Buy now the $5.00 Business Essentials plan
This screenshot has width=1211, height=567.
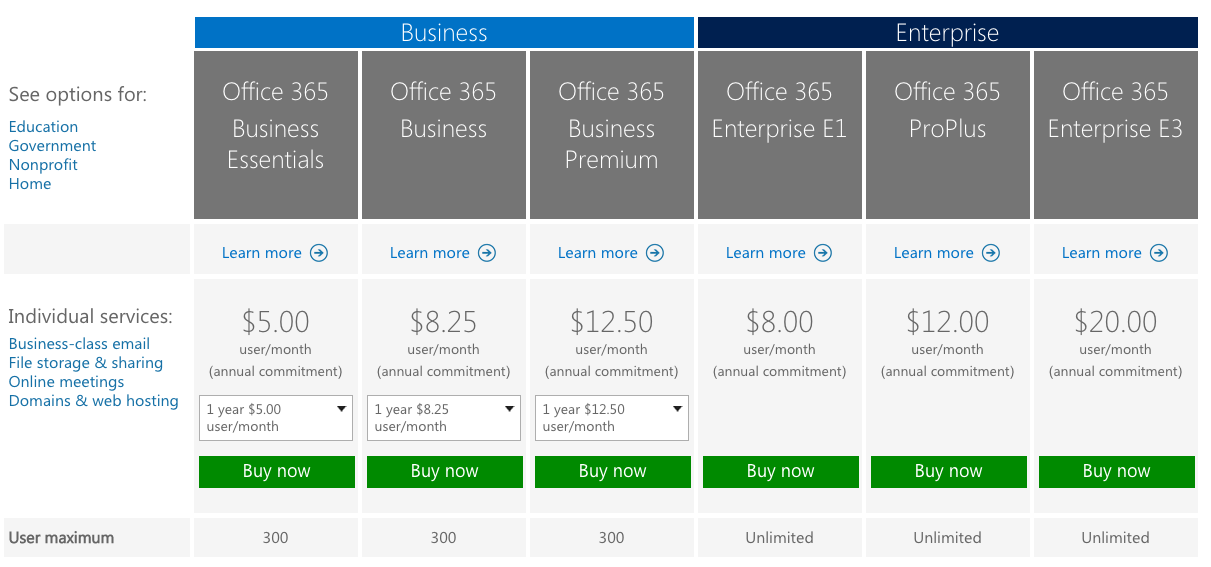click(277, 472)
